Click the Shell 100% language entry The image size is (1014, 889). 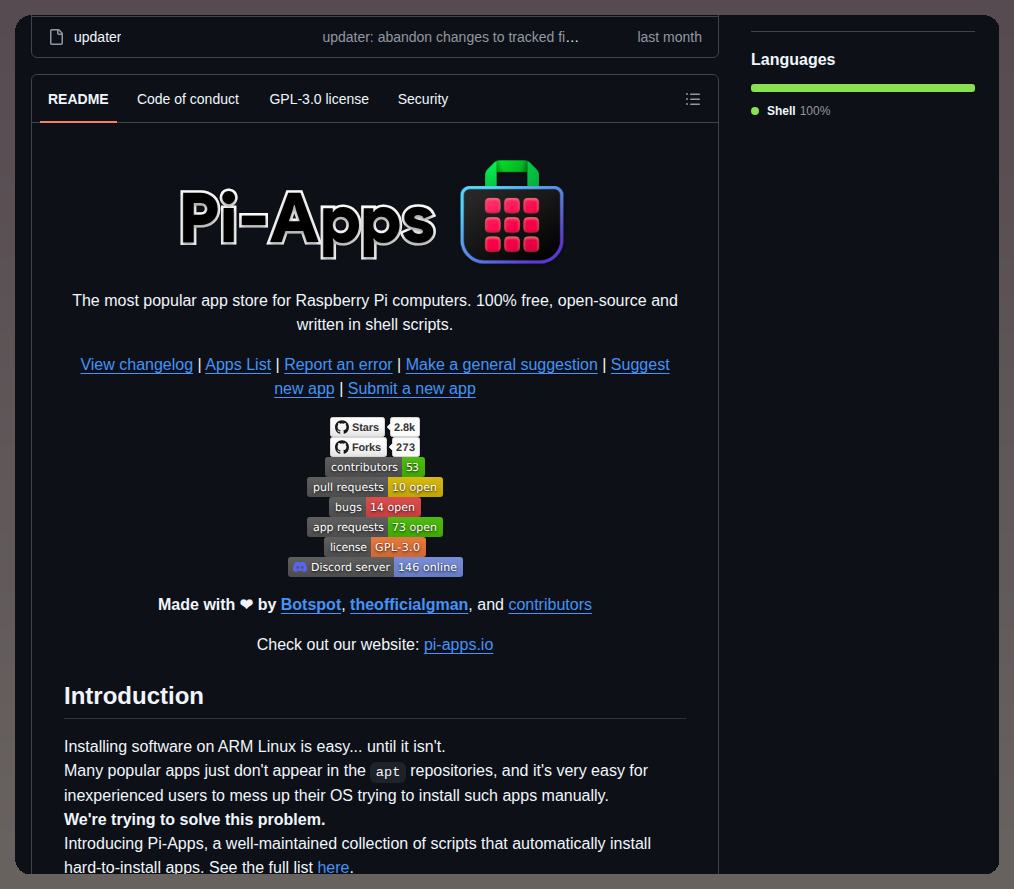[791, 111]
